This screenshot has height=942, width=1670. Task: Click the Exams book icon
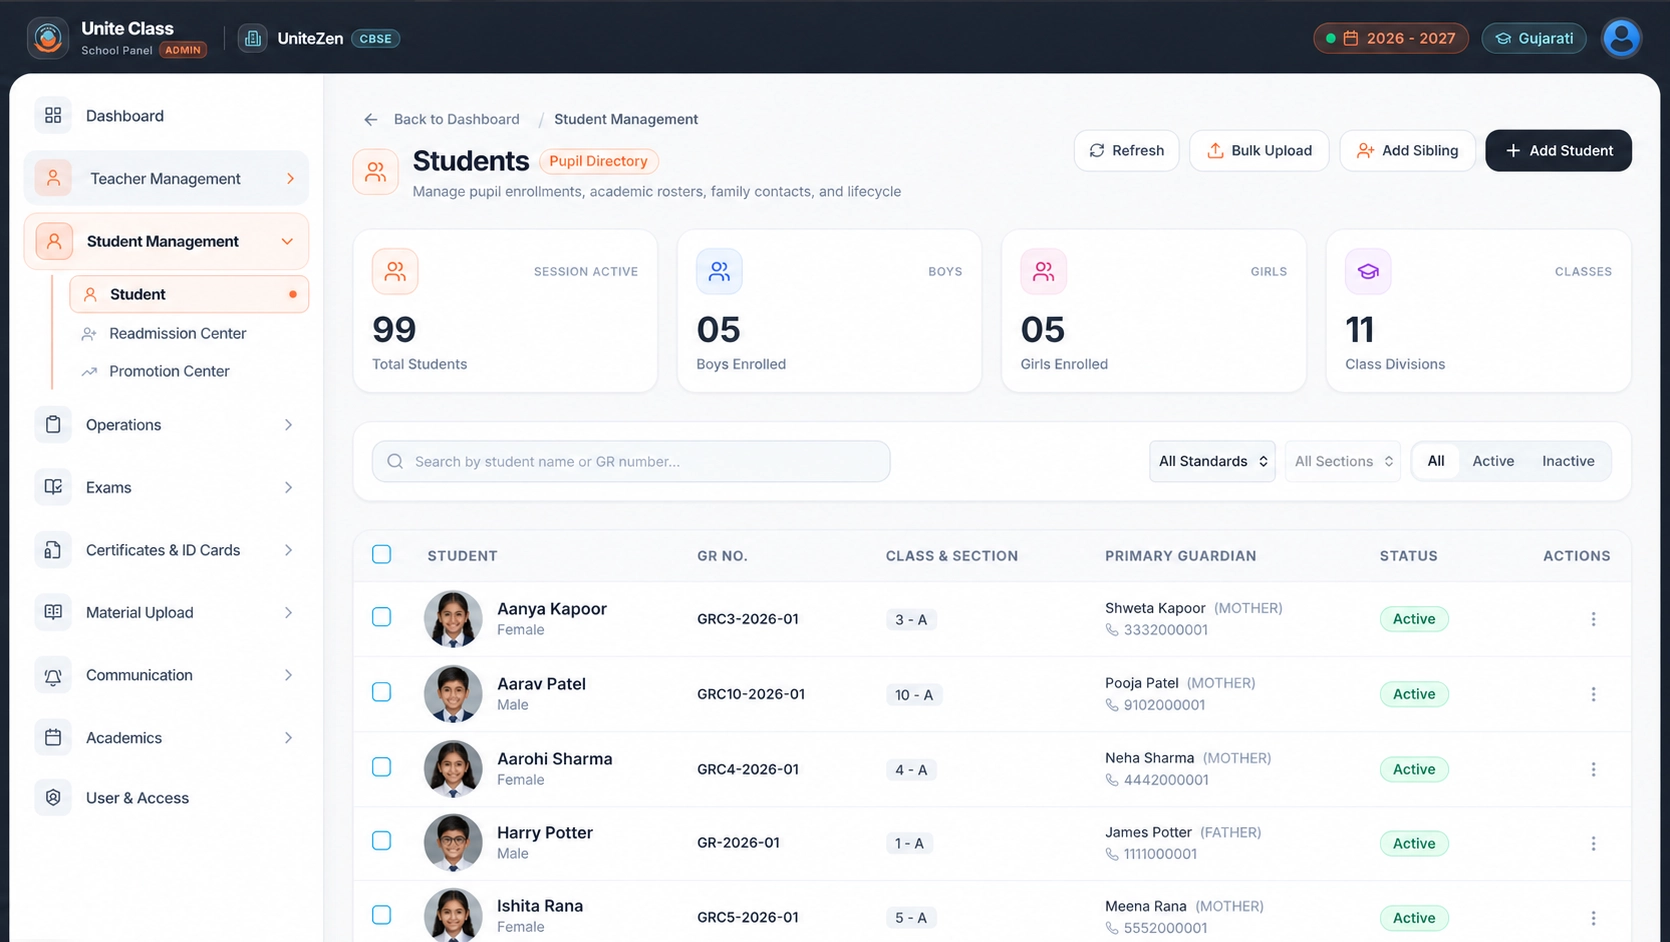(x=53, y=487)
